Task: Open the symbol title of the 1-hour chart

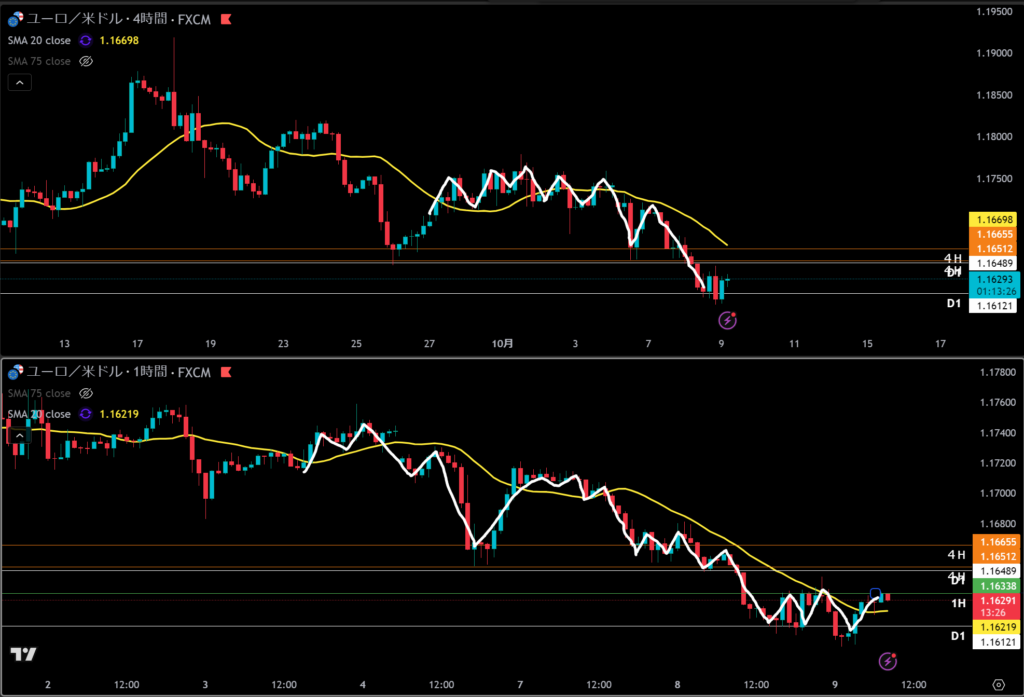Action: click(115, 372)
